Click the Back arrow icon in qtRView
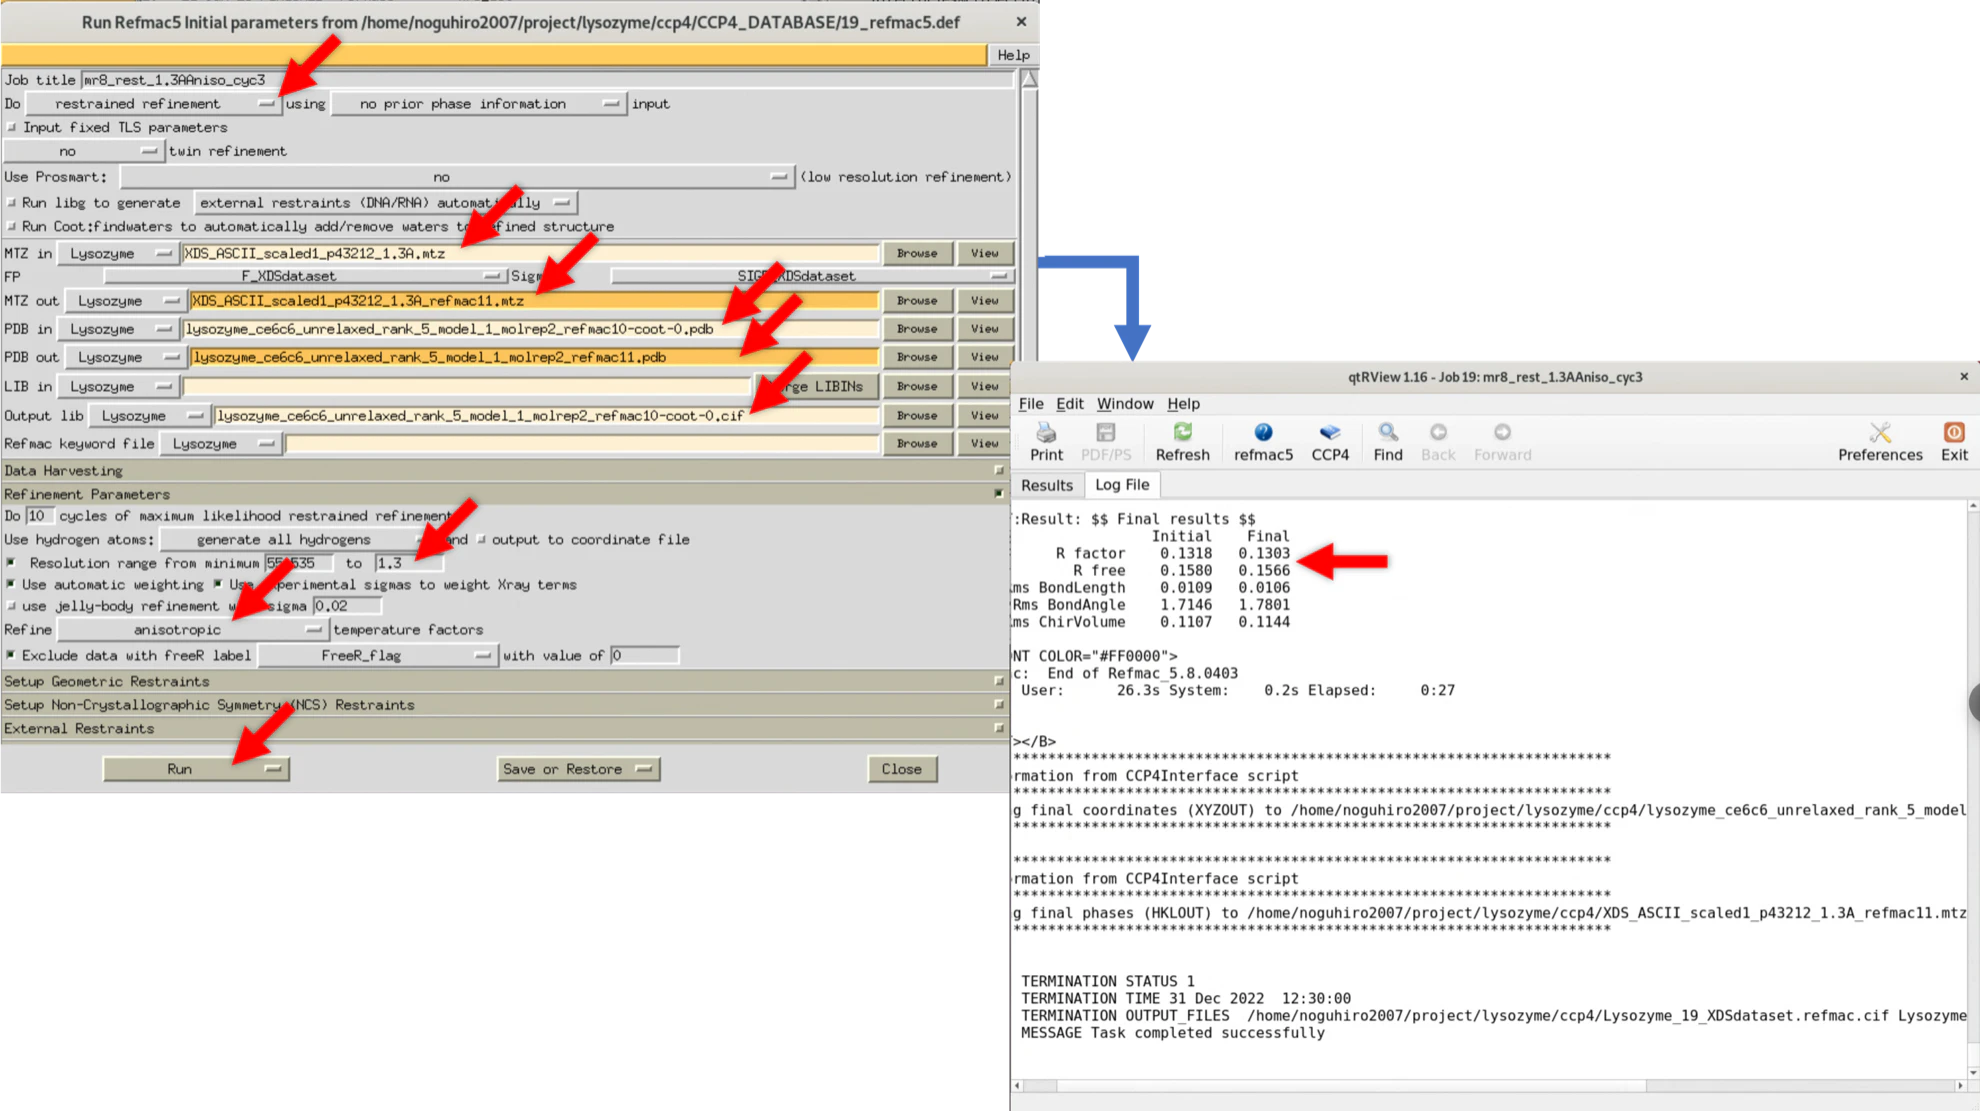The height and width of the screenshot is (1111, 1980). 1438,441
